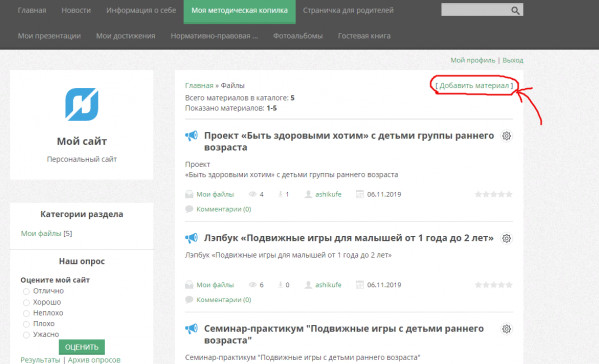Screen dimensions: 599x364
Task: Click the Мой сайт heading
Action: click(x=82, y=141)
